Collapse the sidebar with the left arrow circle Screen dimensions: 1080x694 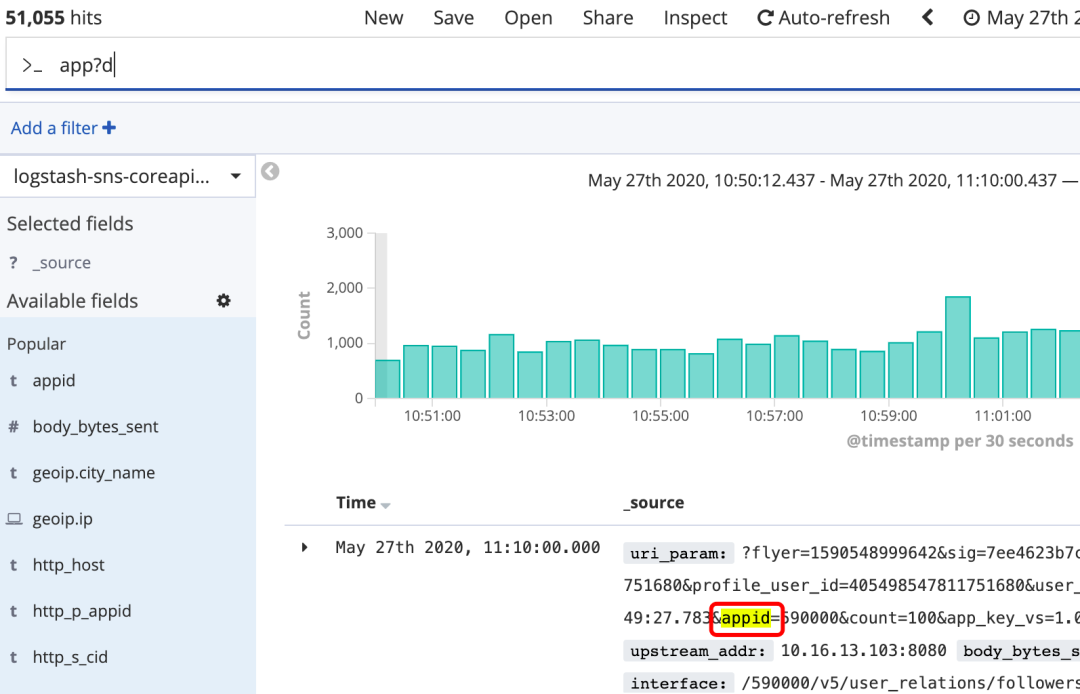[x=270, y=172]
